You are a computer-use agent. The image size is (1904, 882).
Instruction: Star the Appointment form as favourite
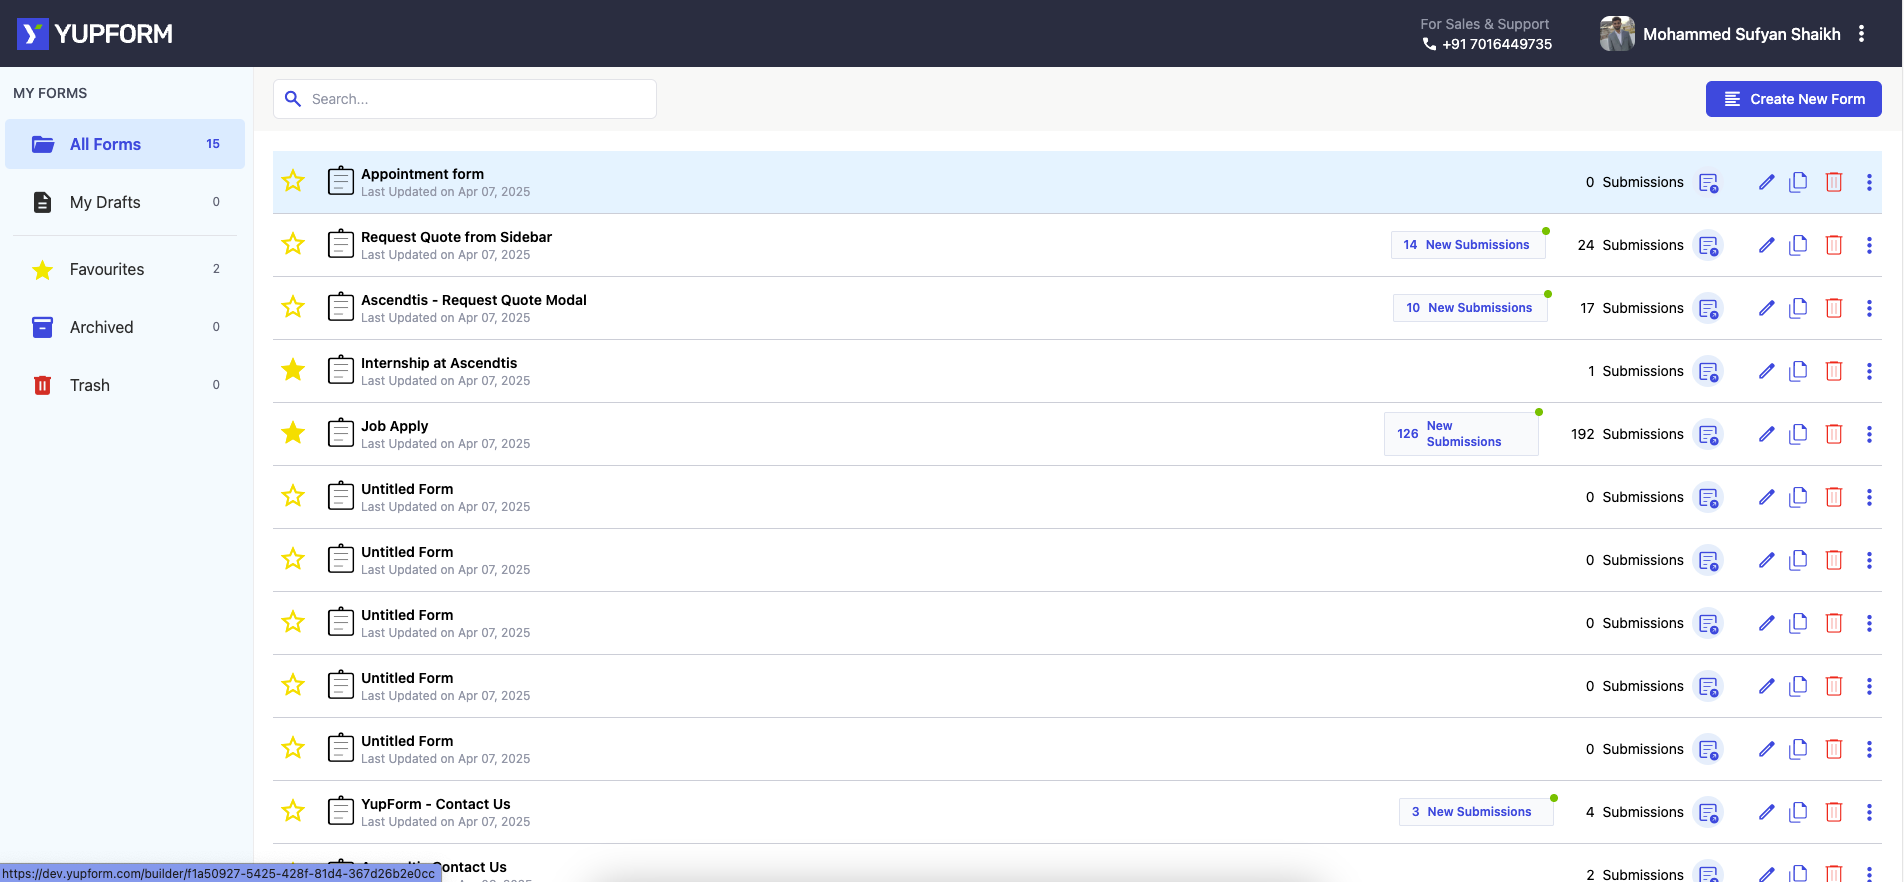(293, 181)
